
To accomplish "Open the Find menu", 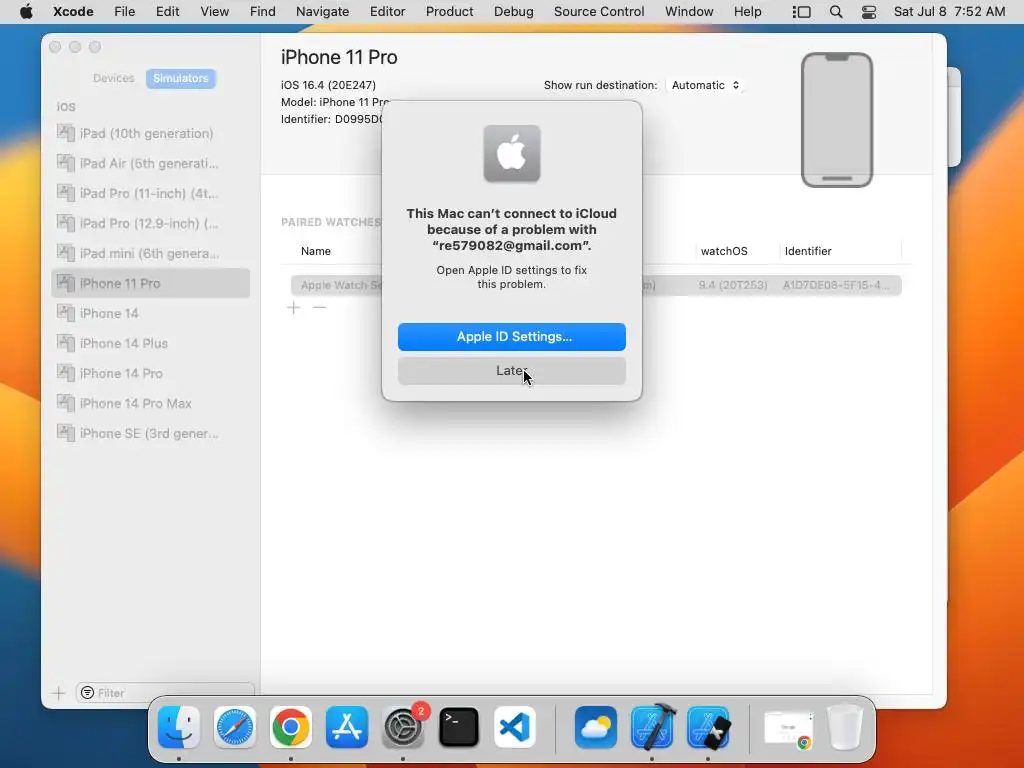I will pyautogui.click(x=263, y=12).
